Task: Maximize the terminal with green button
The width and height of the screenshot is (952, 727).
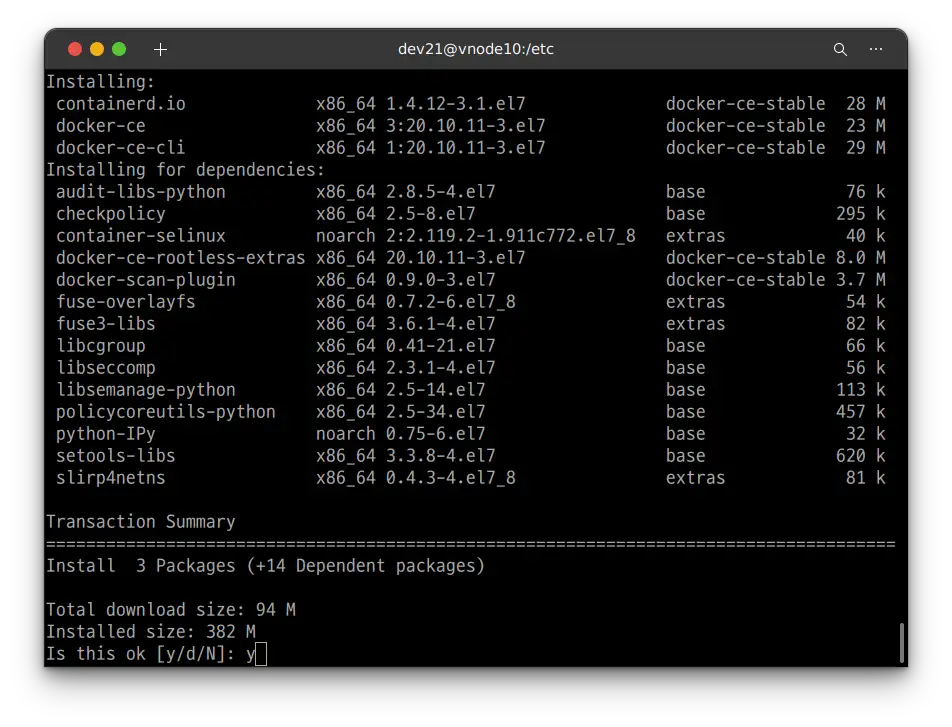Action: (119, 49)
